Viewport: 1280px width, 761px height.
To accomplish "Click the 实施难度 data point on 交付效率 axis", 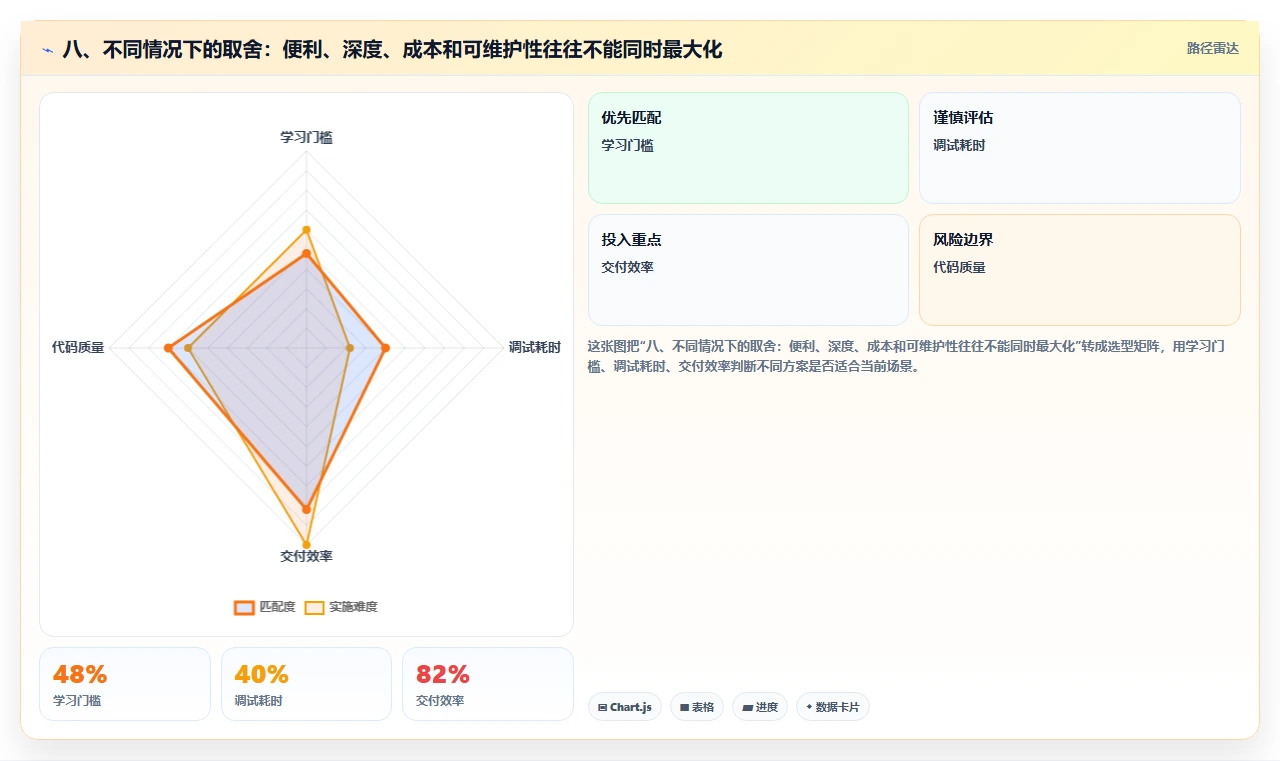I will (x=307, y=545).
